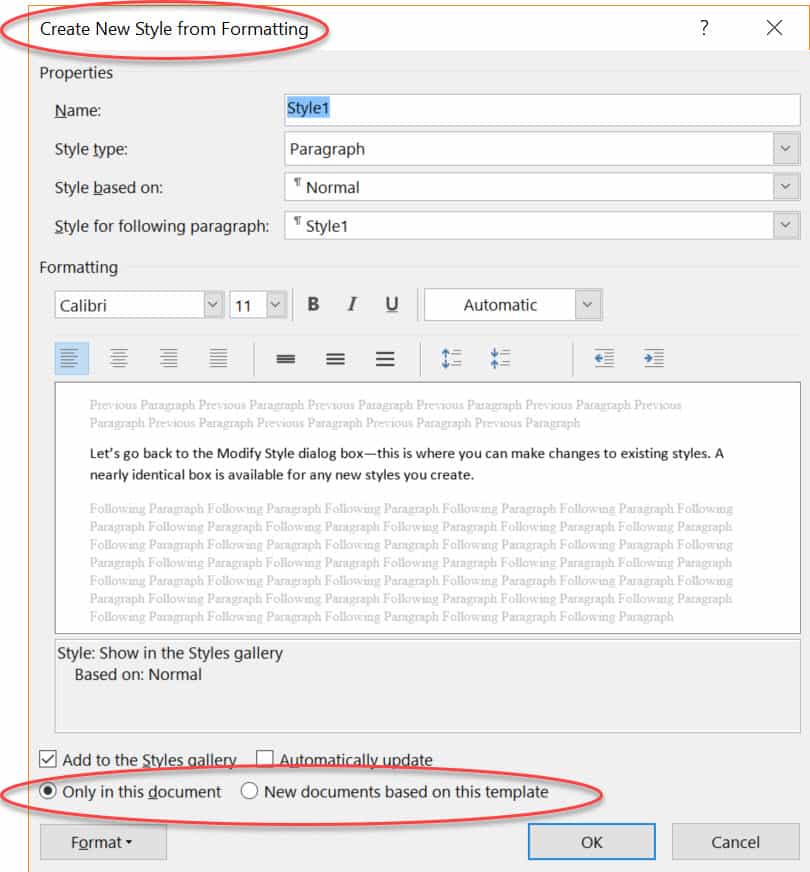The width and height of the screenshot is (810, 872).
Task: Click 'Based on: Normal' description text
Action: pyautogui.click(x=138, y=675)
